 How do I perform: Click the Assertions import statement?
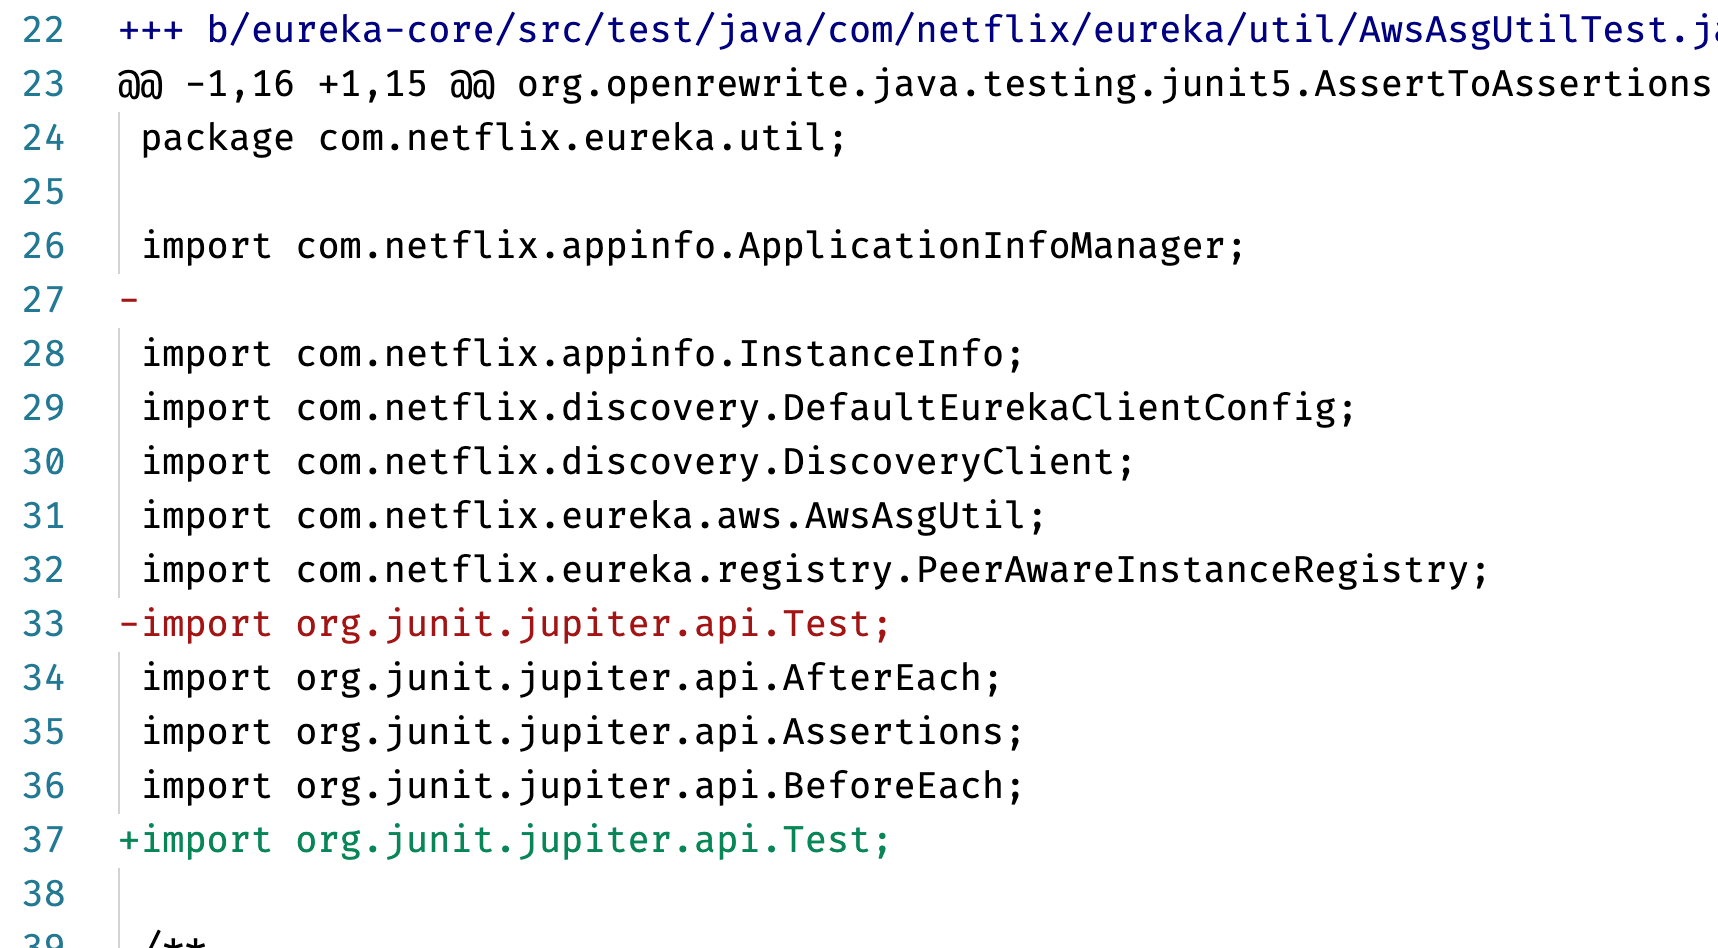(580, 731)
